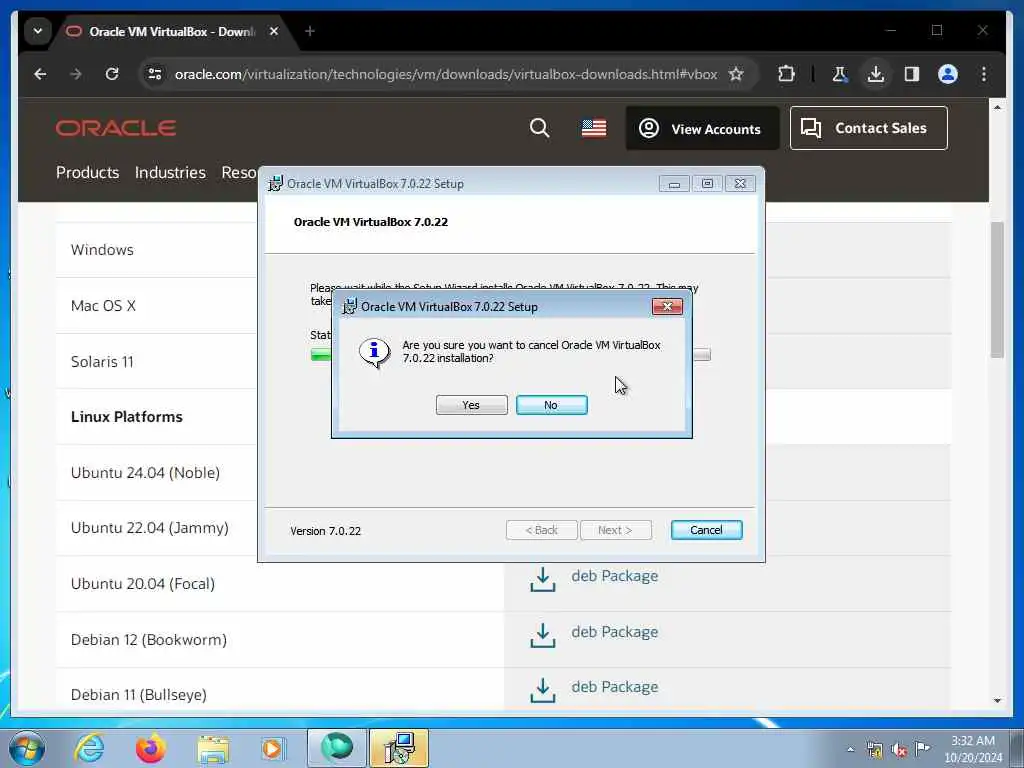Click the Windows platform row
The image size is (1024, 768).
pos(157,249)
